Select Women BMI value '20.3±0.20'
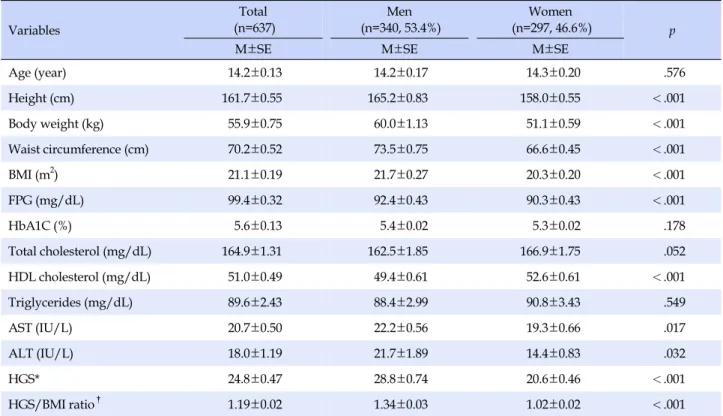Viewport: 723px width, 416px height. (553, 175)
